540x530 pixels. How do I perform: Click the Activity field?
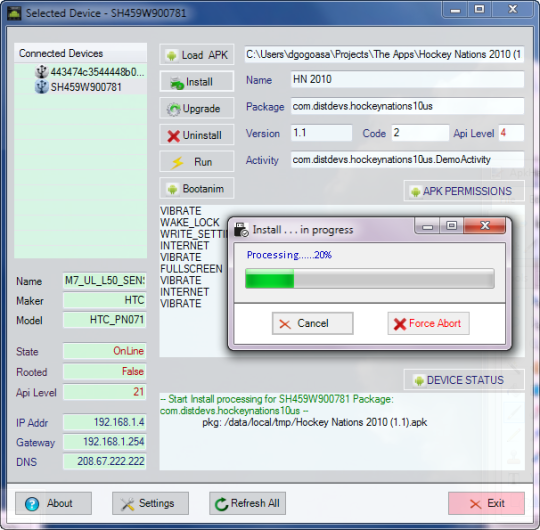pos(407,159)
